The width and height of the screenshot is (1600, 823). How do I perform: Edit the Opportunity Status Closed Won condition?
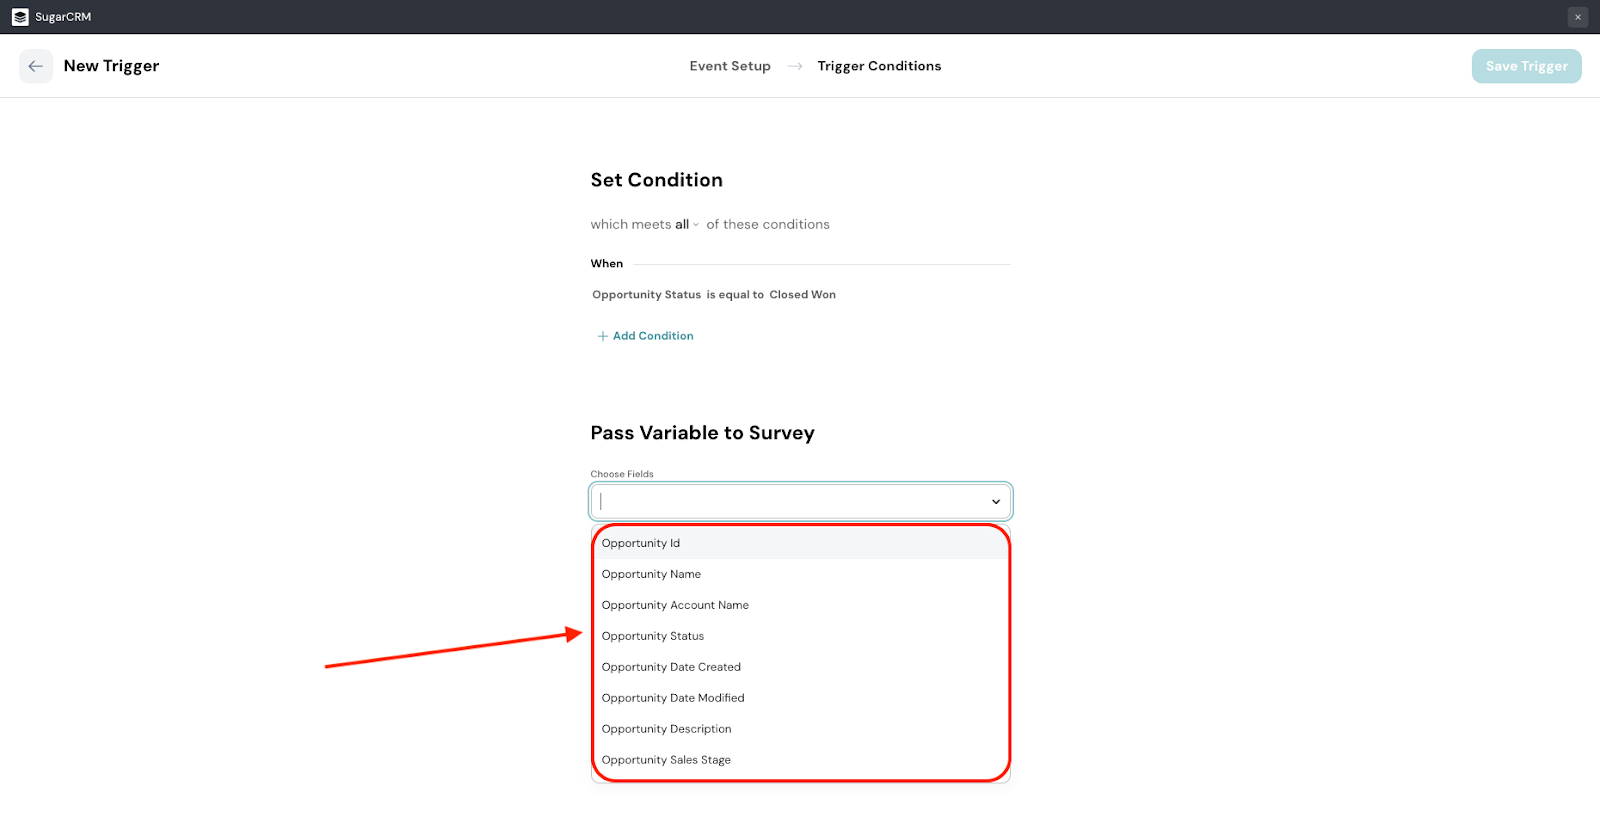[x=713, y=295]
